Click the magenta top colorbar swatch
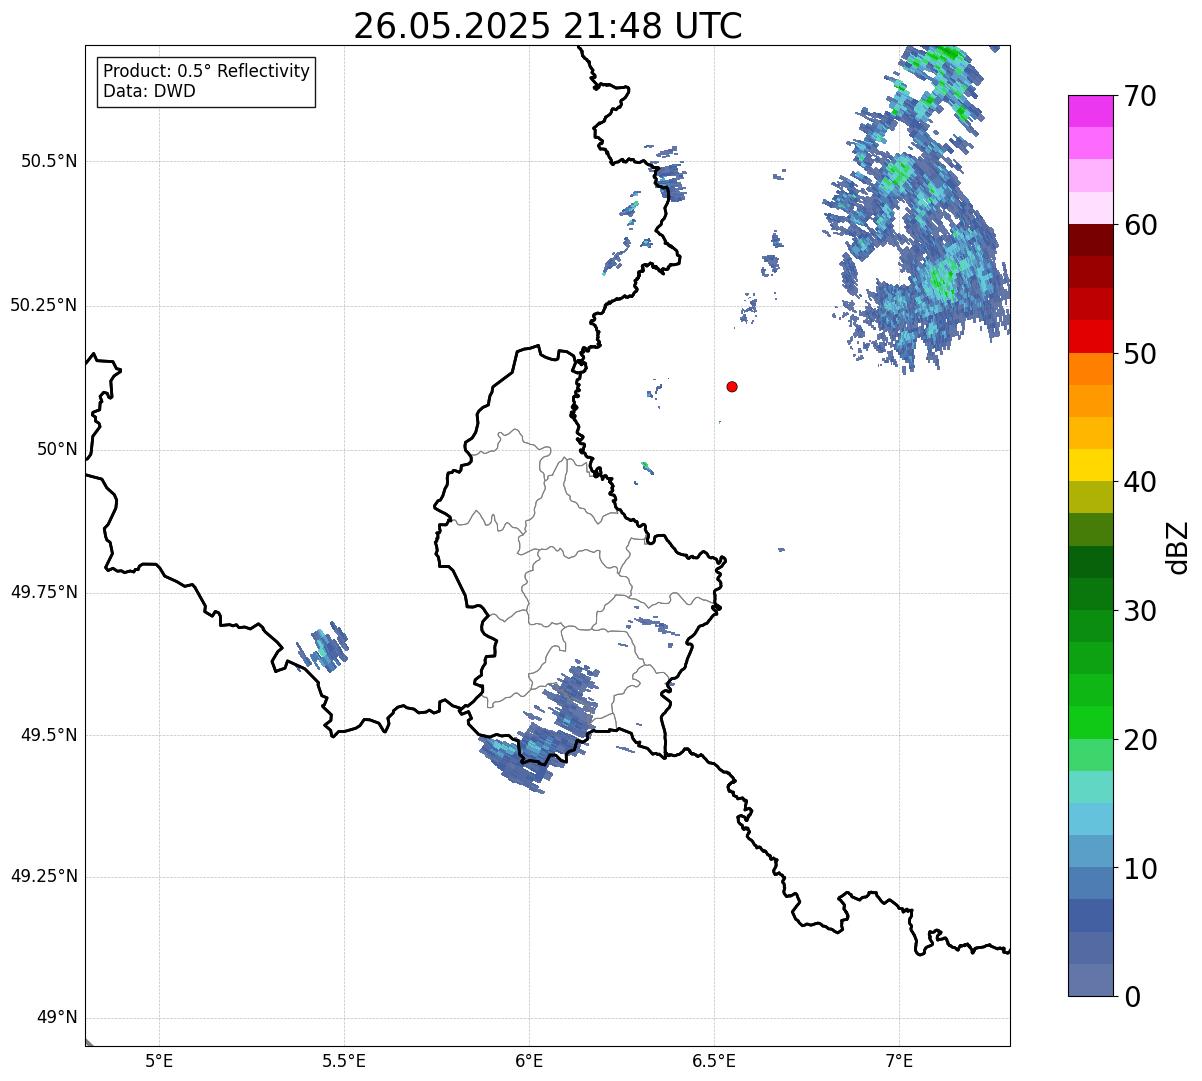 coord(1091,111)
